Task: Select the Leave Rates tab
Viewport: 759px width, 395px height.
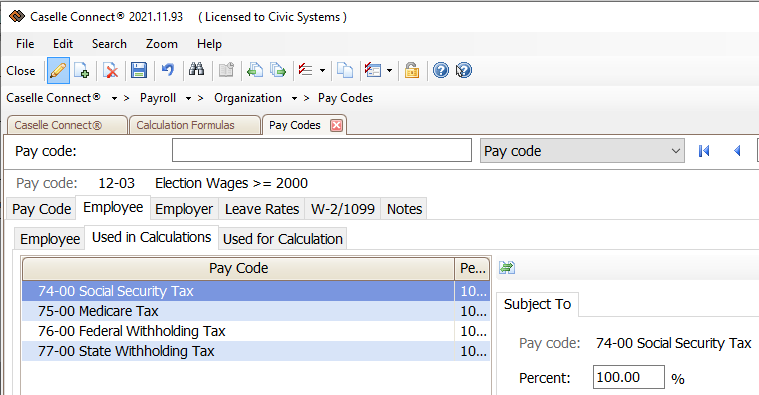Action: (262, 209)
